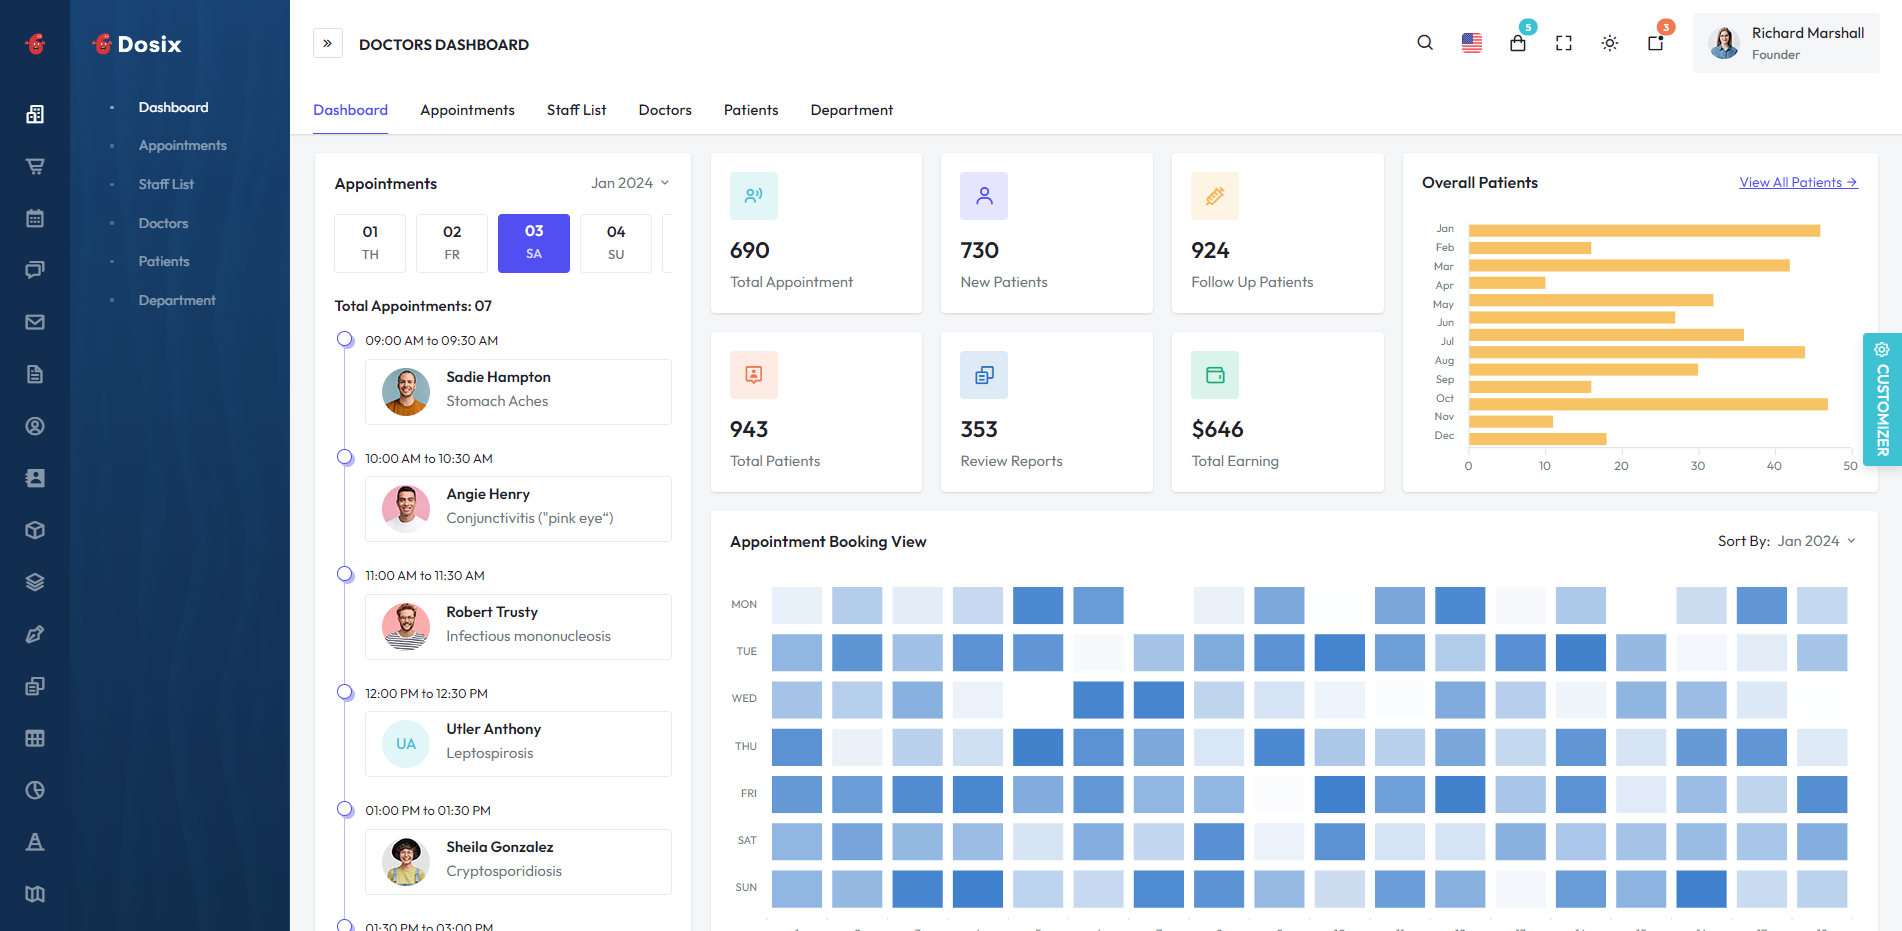Click the Total Patients 943 card icon

coord(754,375)
